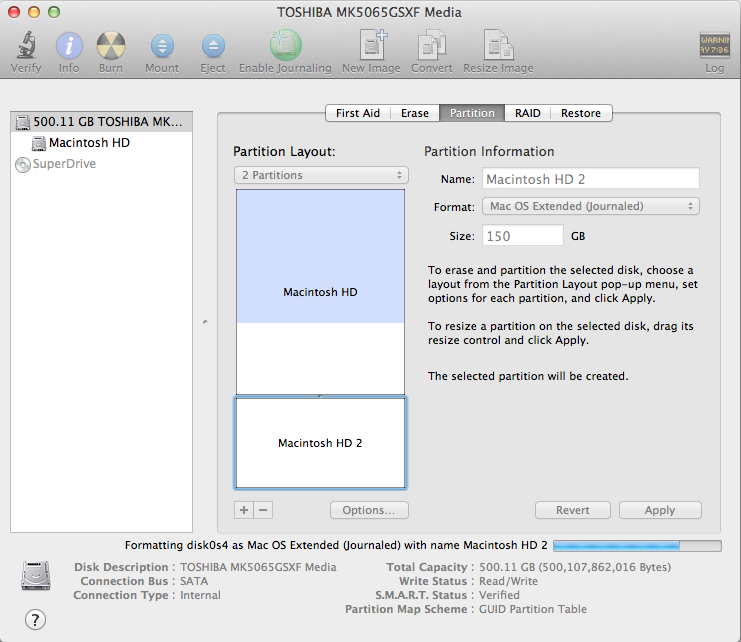The height and width of the screenshot is (642, 741).
Task: Click the partition resize handle between the two partitions
Action: point(320,396)
